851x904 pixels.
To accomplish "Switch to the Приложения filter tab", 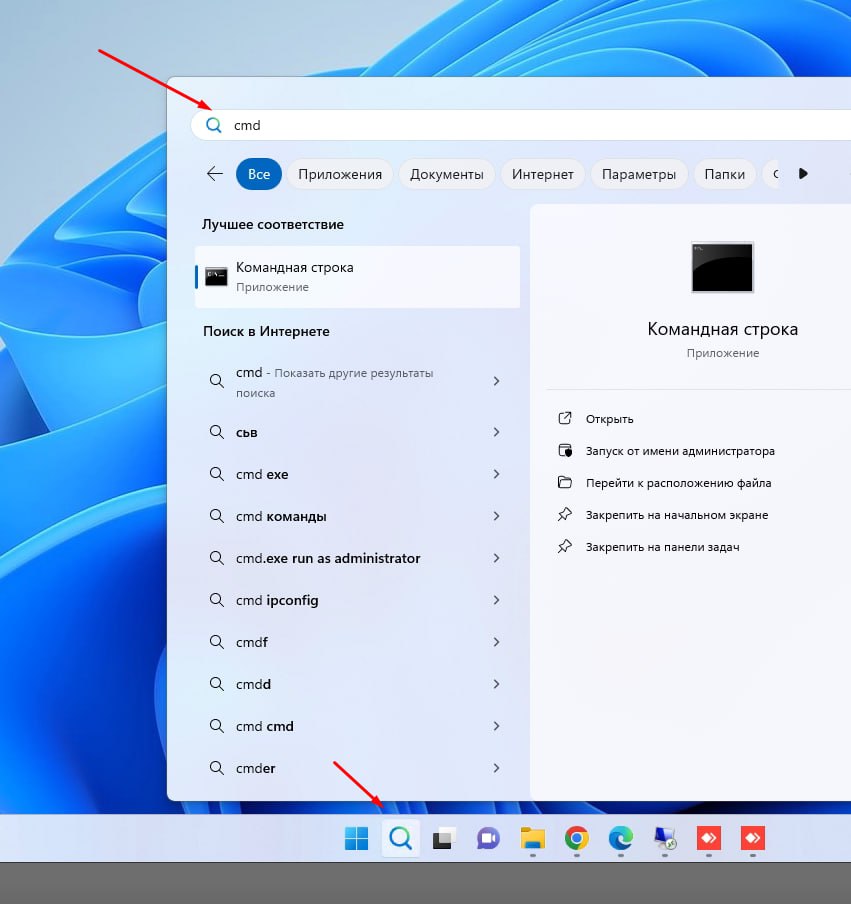I will point(340,174).
